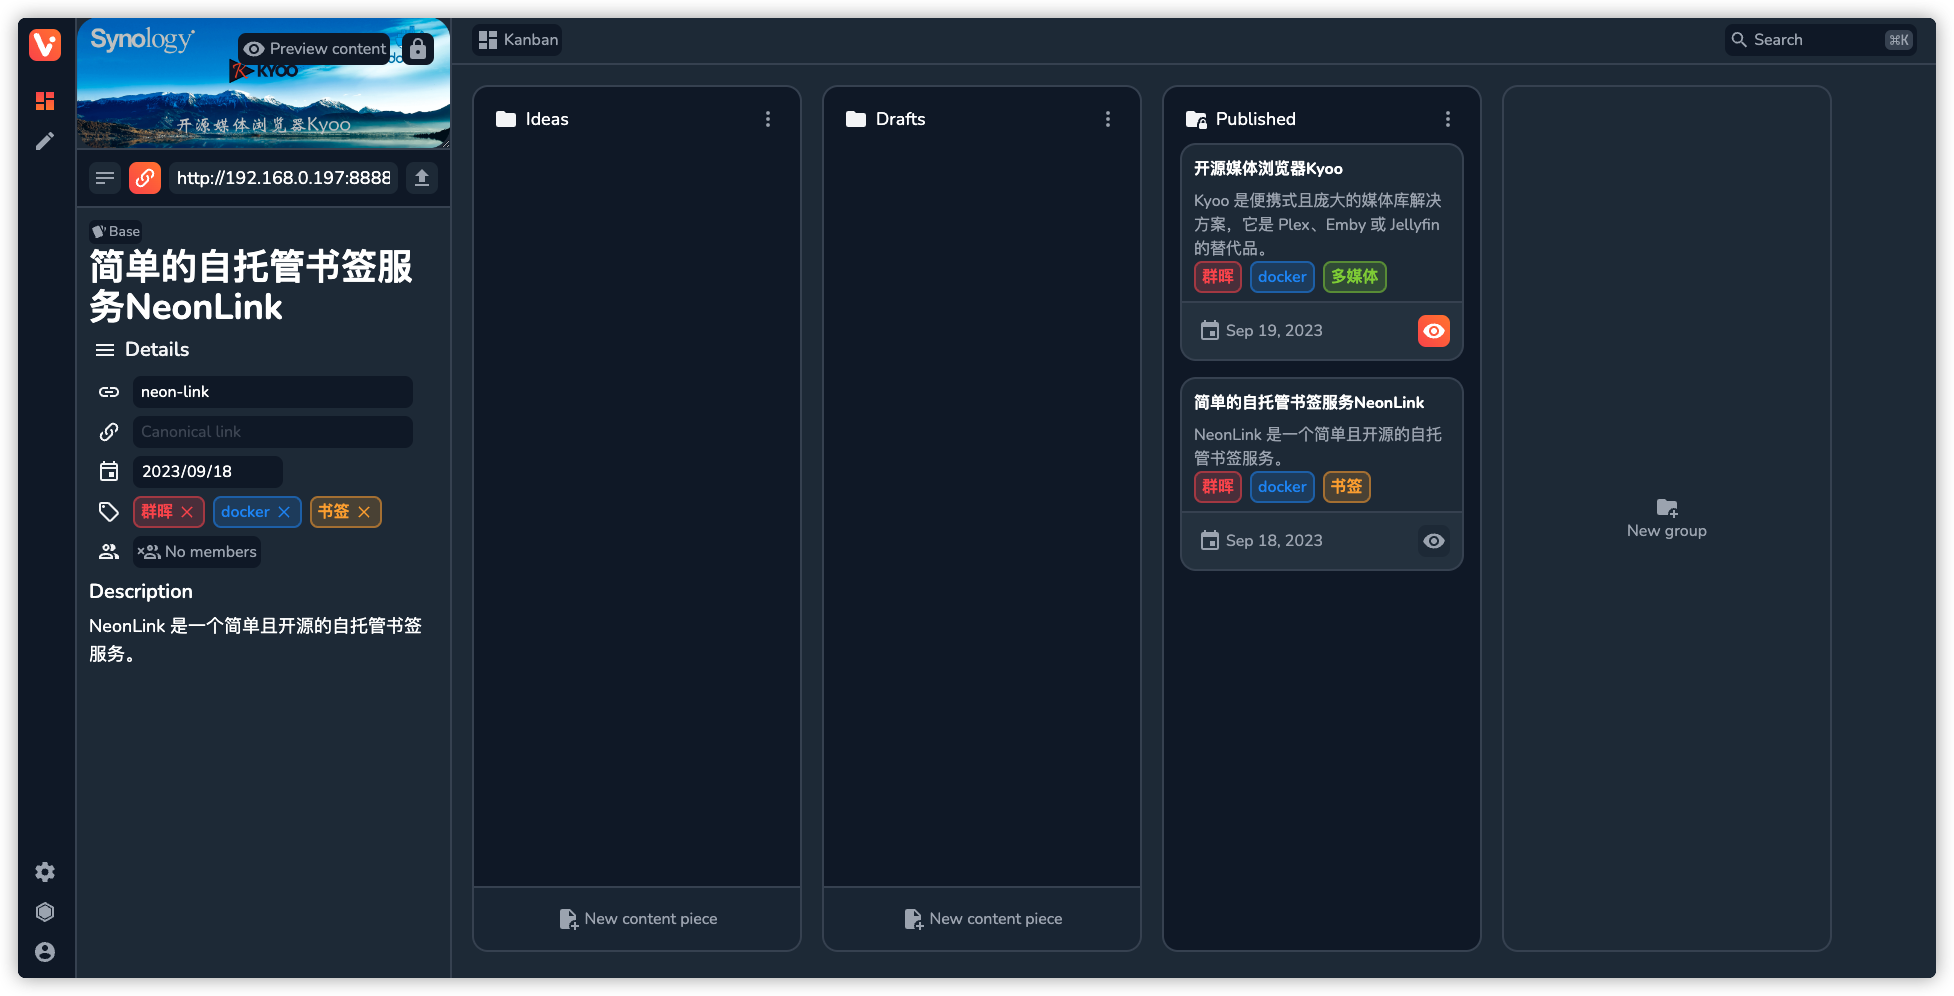The width and height of the screenshot is (1954, 996).
Task: Remove the 群晖 tag with its X
Action: point(187,512)
